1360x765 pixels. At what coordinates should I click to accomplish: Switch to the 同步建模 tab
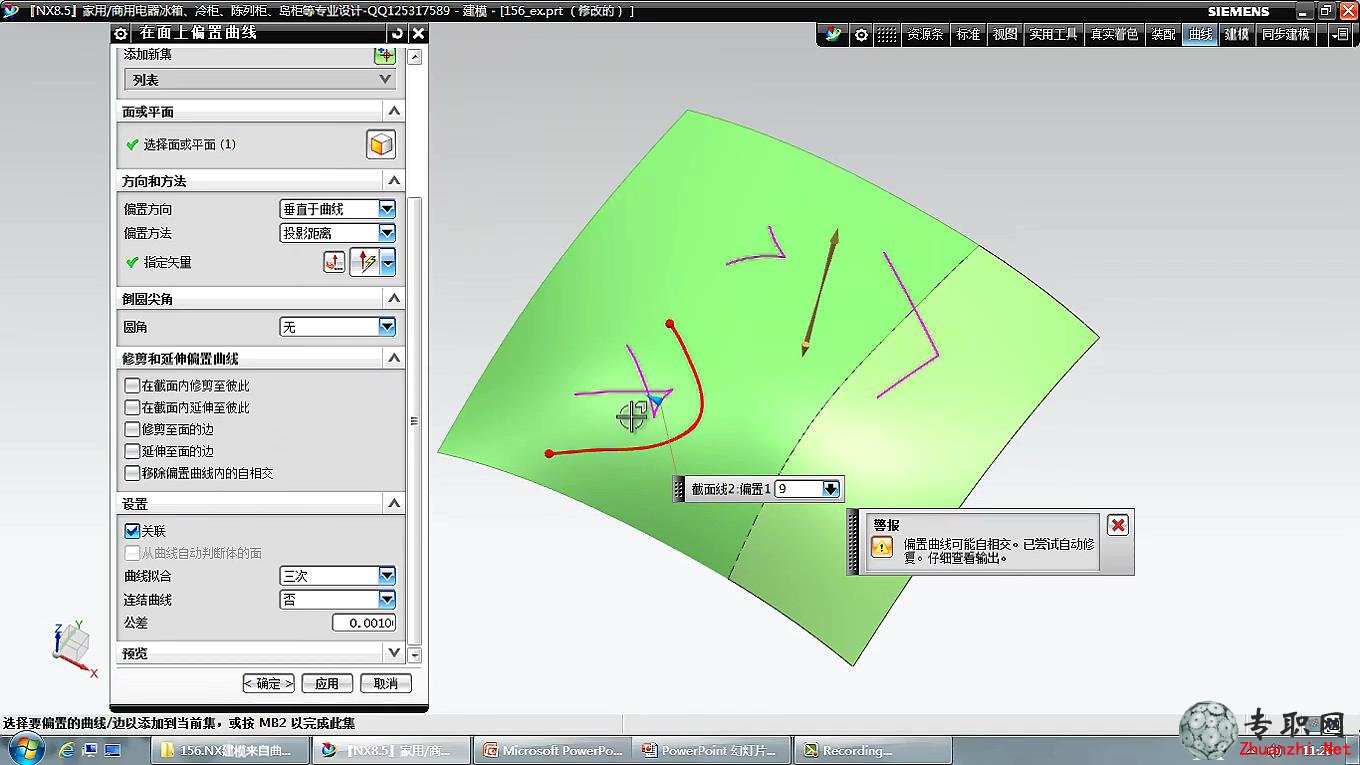click(x=1286, y=35)
